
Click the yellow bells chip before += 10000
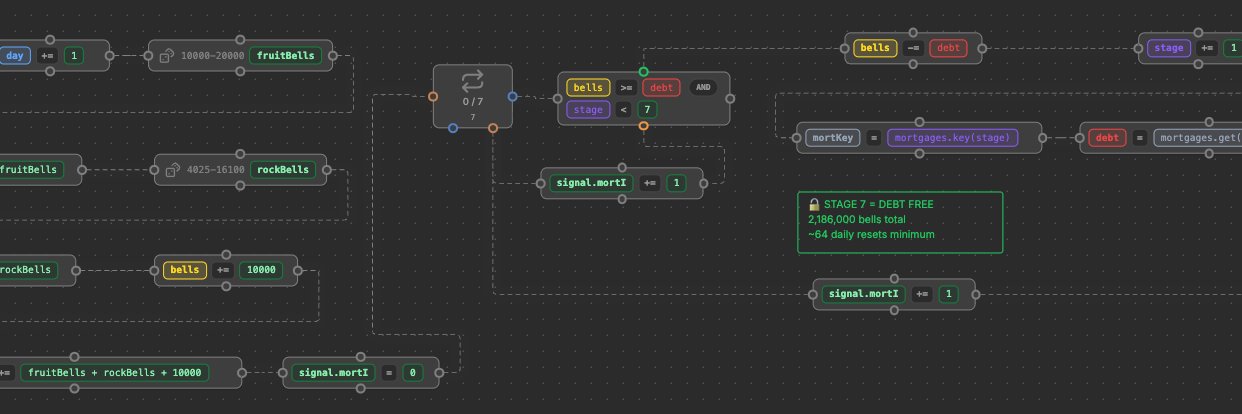[185, 270]
